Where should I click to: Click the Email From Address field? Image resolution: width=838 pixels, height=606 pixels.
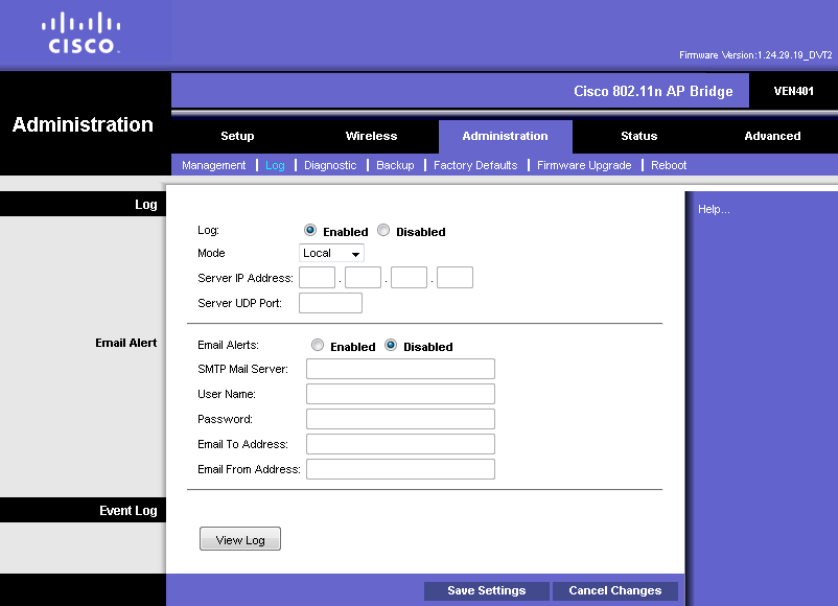[x=400, y=469]
